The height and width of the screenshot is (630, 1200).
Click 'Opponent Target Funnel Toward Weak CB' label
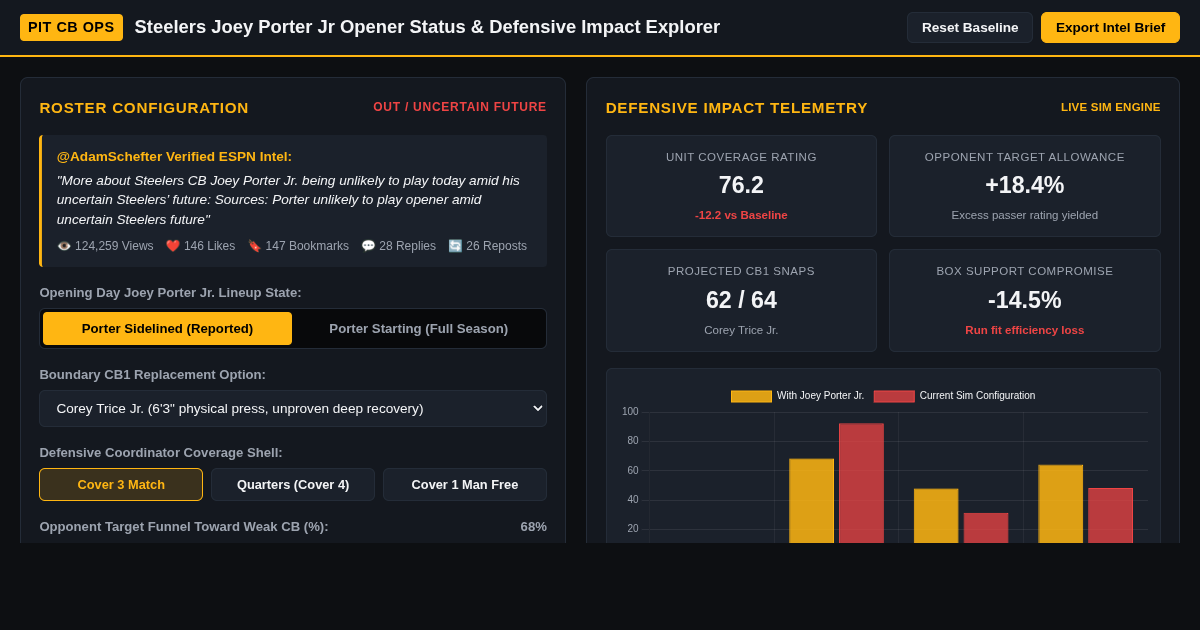click(x=184, y=526)
